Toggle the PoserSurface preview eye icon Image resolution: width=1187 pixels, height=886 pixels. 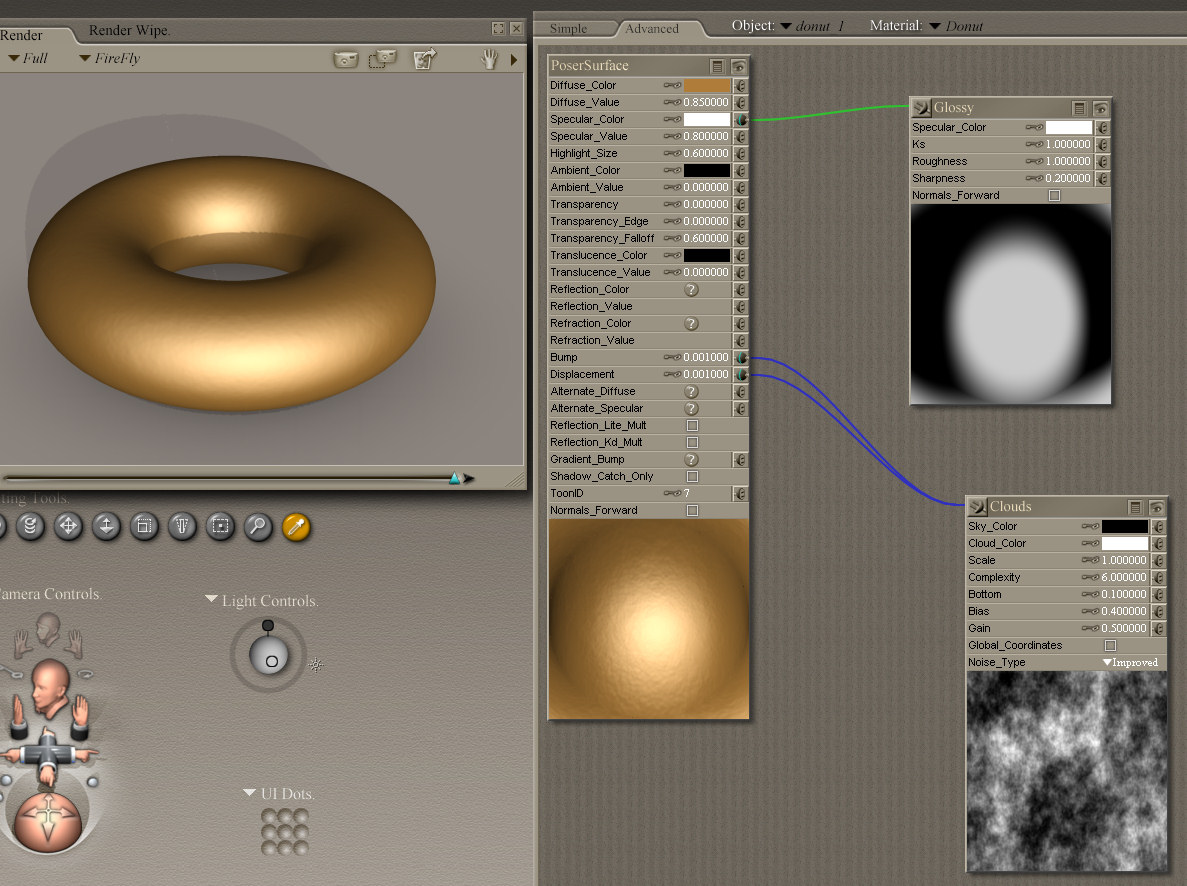tap(738, 66)
